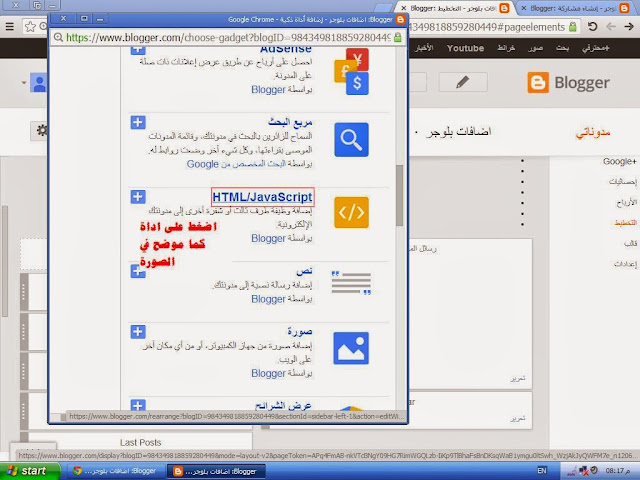
Task: Click the plus button beside HTML/JavaScript
Action: [x=138, y=197]
